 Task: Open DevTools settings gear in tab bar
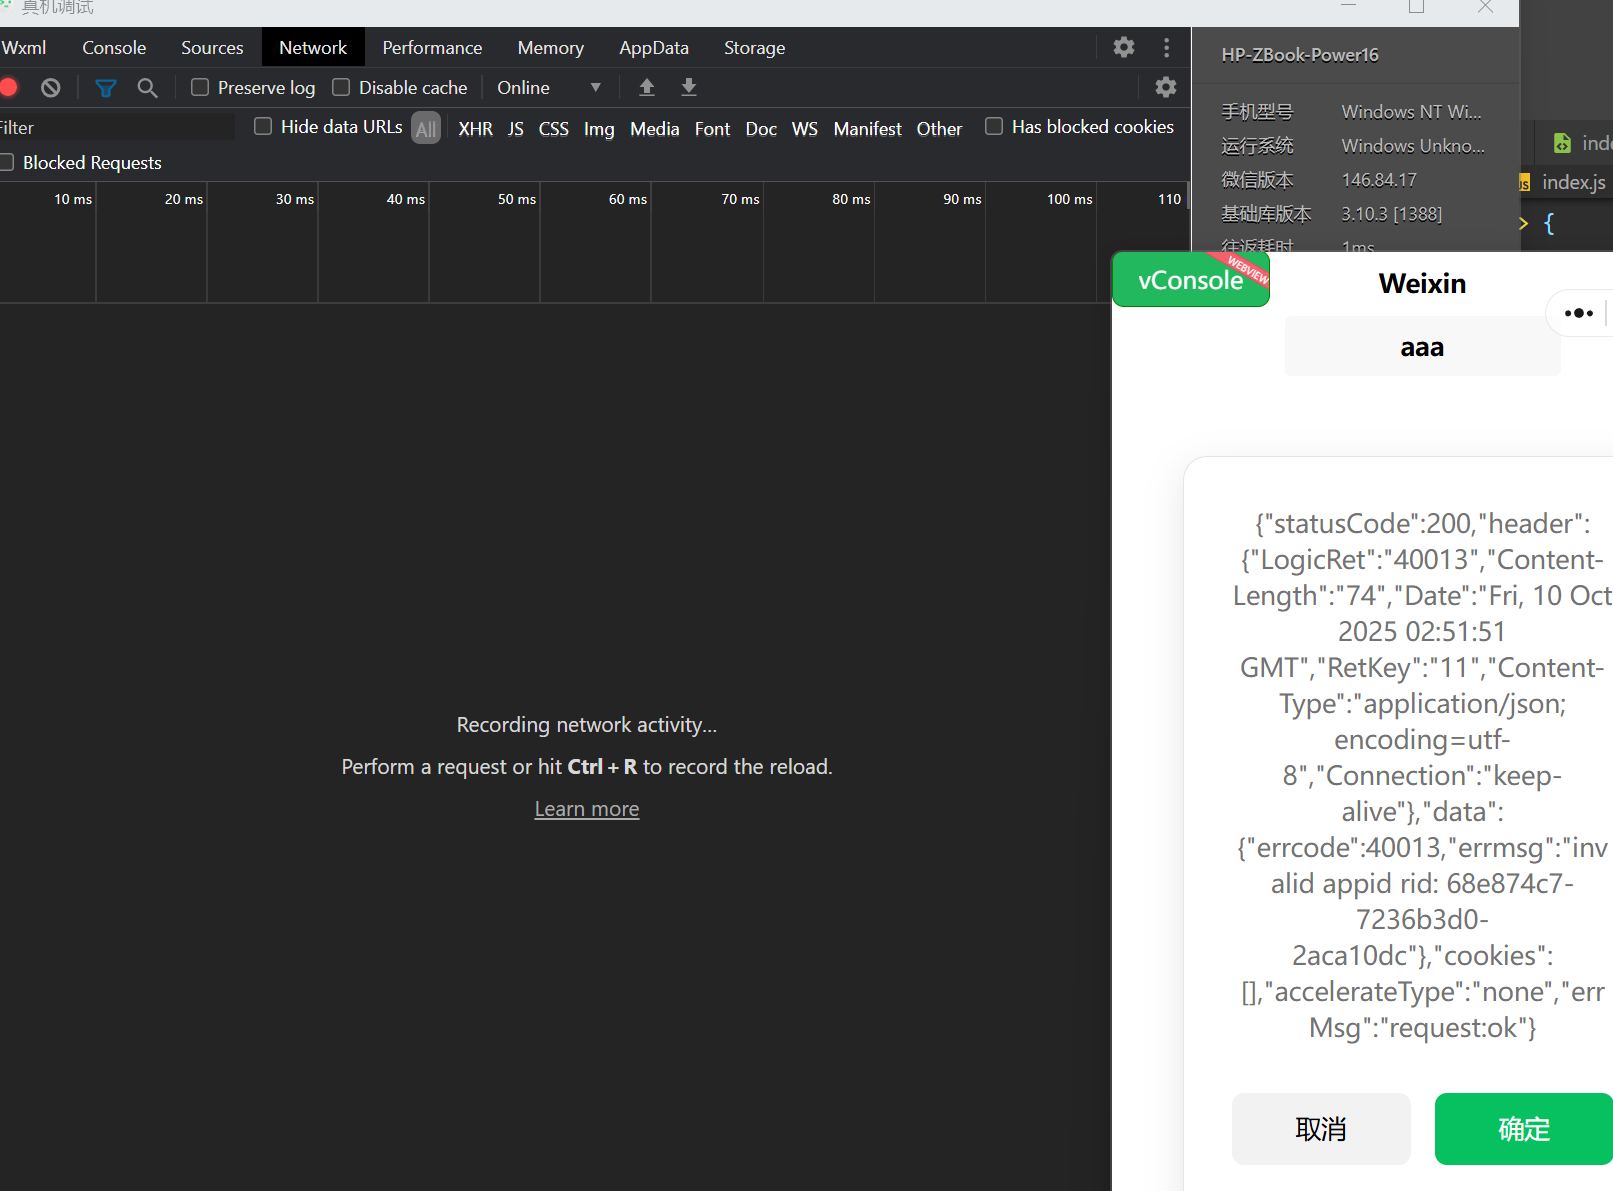(1124, 47)
